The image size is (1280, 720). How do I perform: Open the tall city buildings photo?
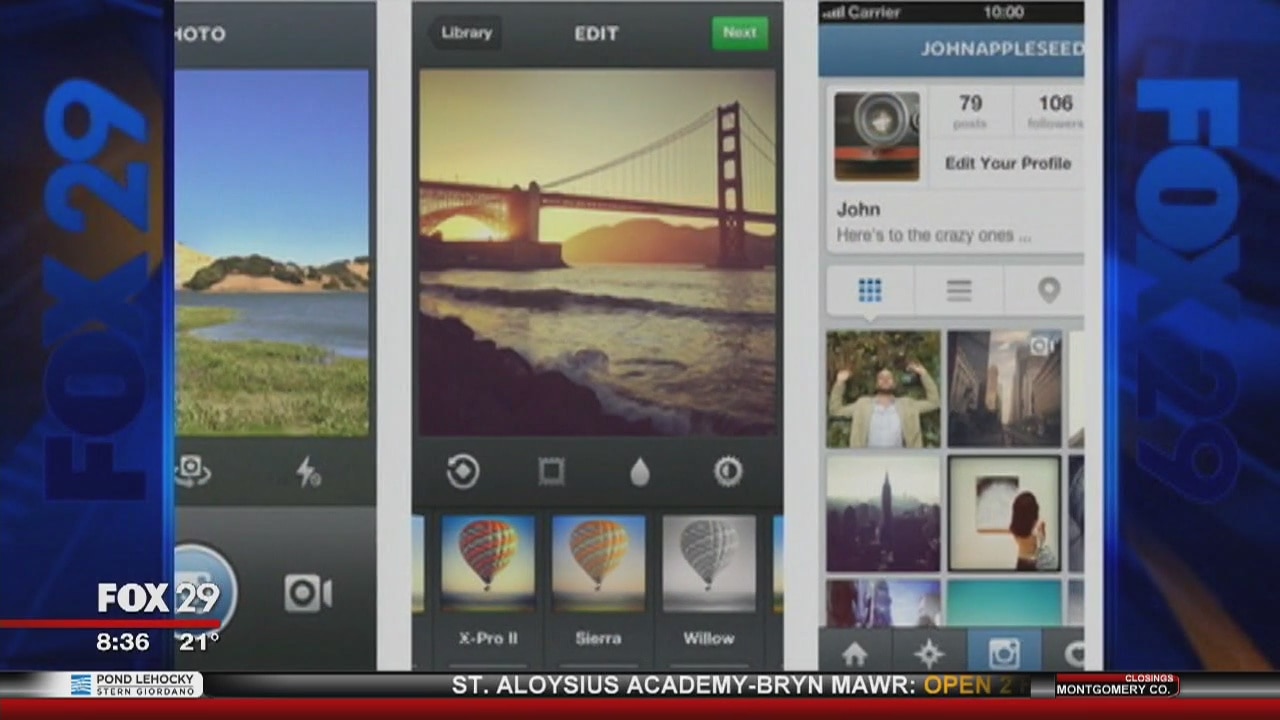click(x=1004, y=389)
